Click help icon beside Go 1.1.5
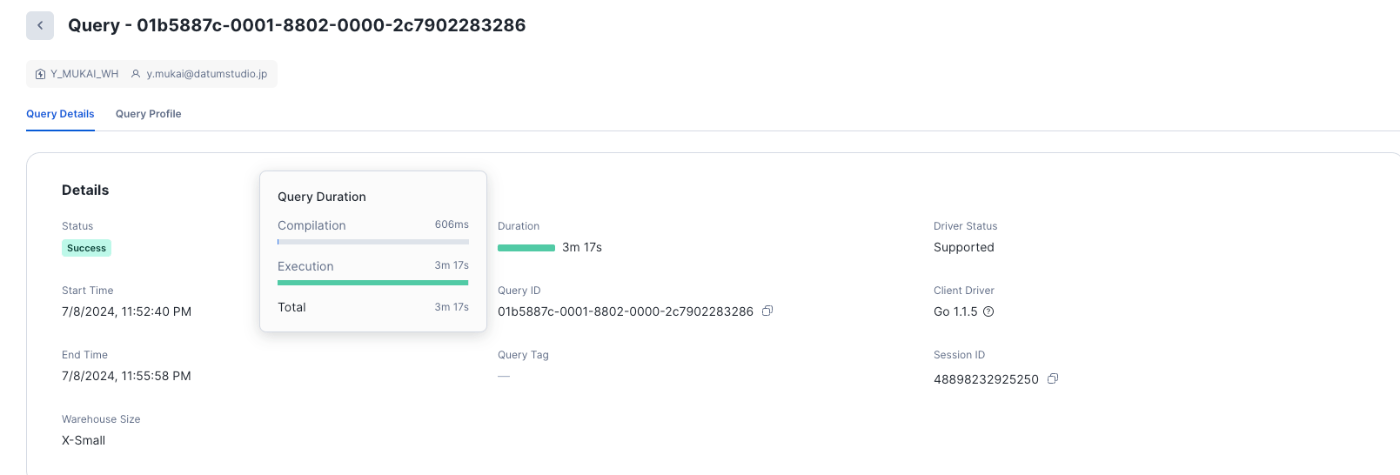Viewport: 1400px width, 475px height. (989, 311)
